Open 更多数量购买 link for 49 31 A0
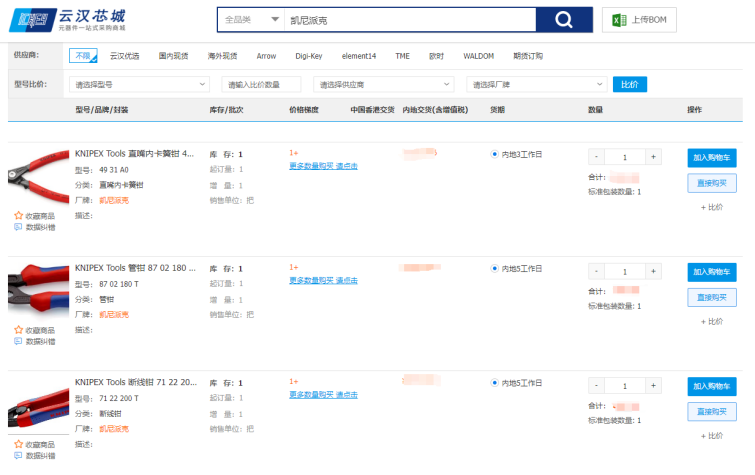The height and width of the screenshot is (475, 755). click(x=324, y=166)
